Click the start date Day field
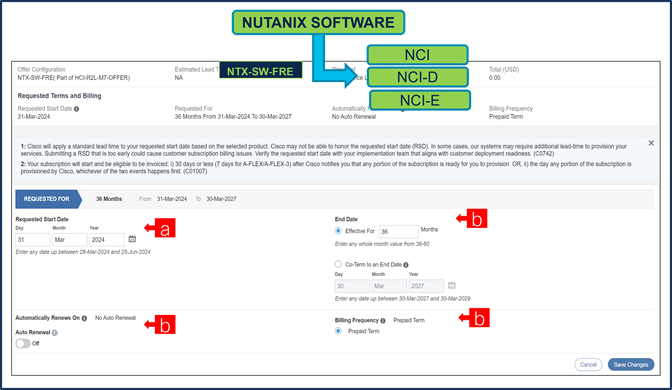The image size is (672, 390). pos(33,240)
